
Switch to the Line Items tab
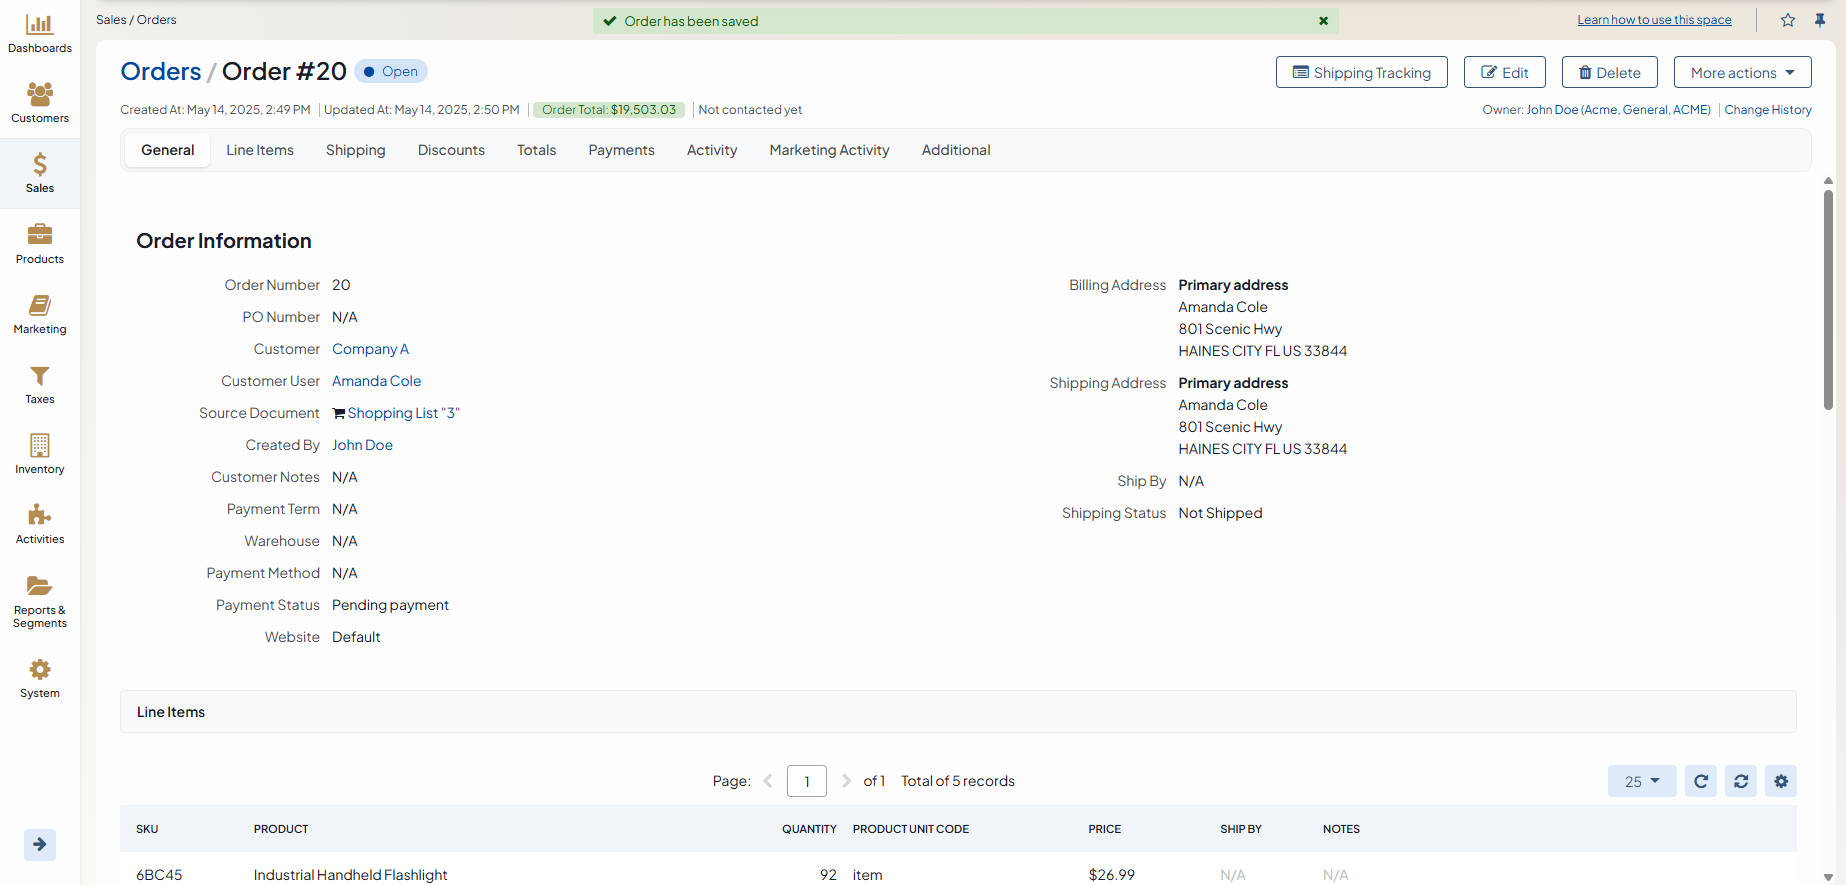coord(260,150)
